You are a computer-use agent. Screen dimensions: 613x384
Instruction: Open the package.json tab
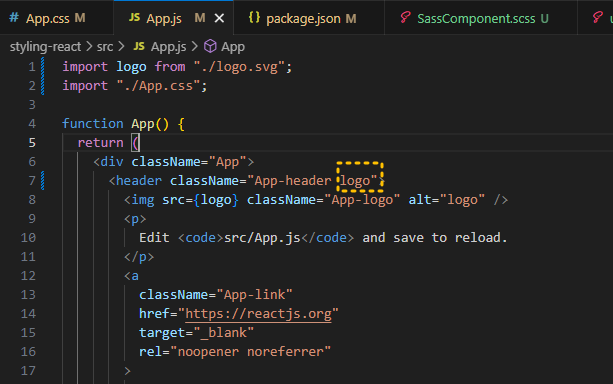pos(303,18)
